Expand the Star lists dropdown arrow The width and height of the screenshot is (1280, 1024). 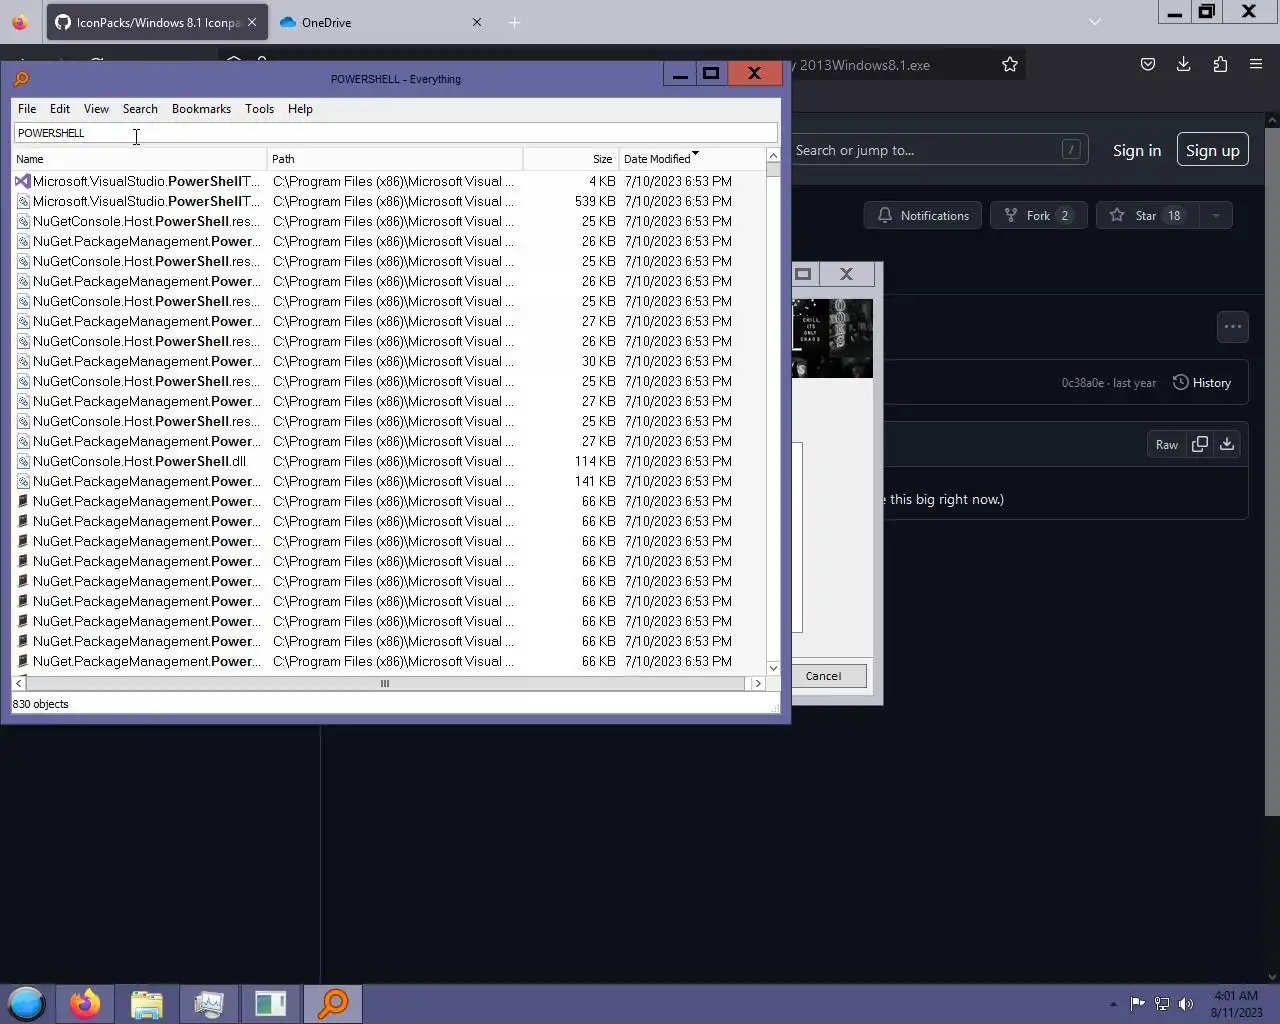[x=1216, y=215]
